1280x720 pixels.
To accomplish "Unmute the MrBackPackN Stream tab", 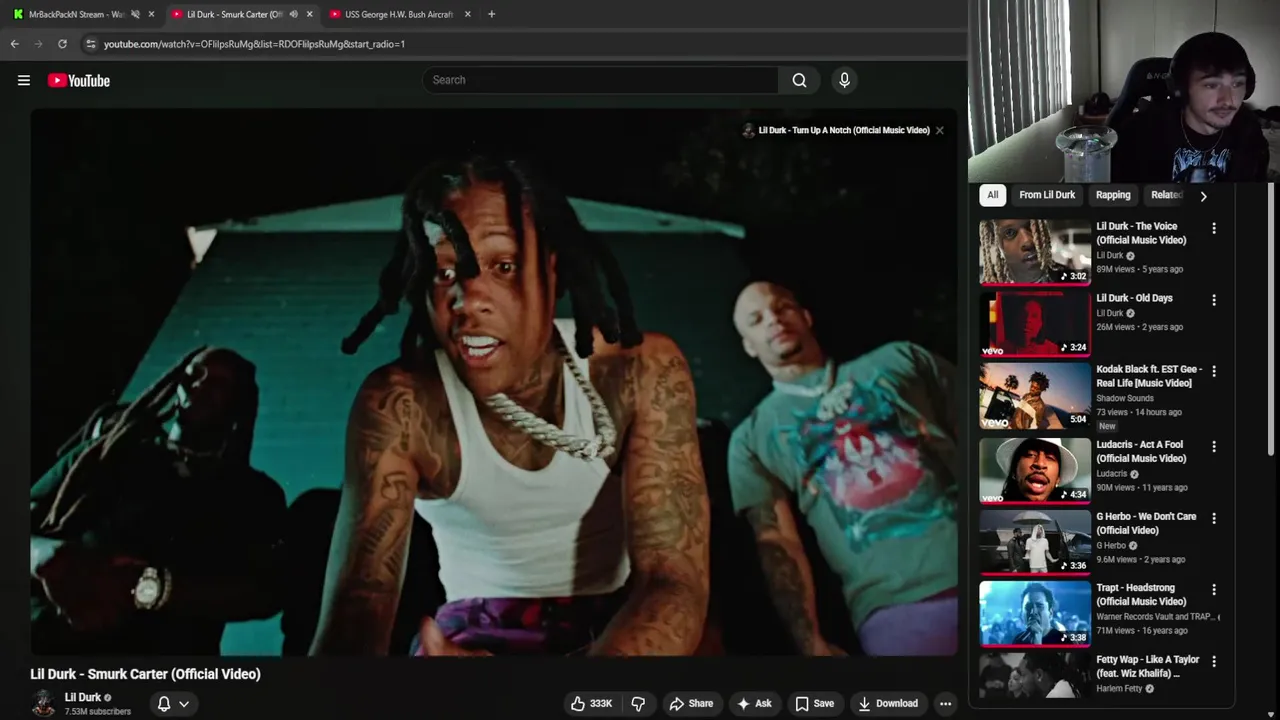I will [x=135, y=14].
